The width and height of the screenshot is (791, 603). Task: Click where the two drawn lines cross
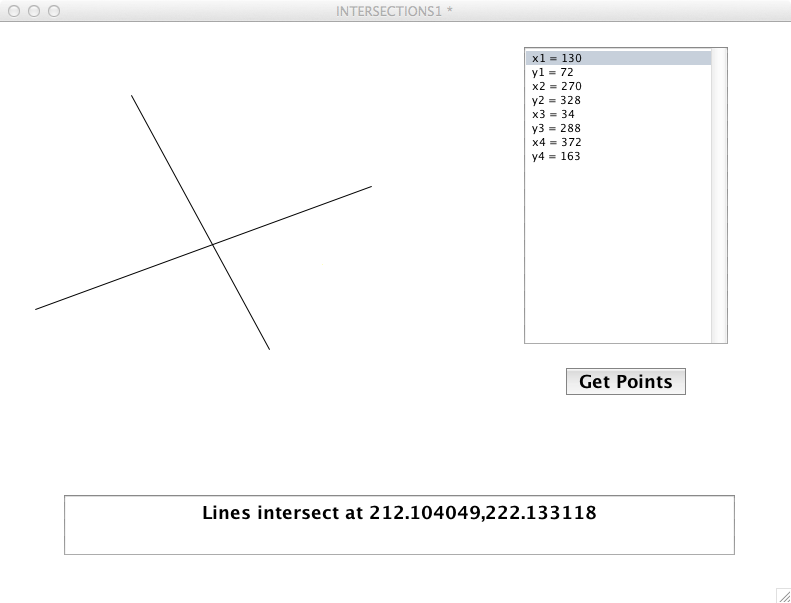212,243
